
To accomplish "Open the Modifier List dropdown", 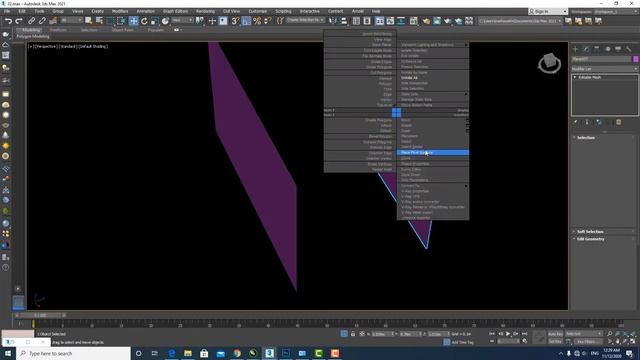I will point(604,69).
